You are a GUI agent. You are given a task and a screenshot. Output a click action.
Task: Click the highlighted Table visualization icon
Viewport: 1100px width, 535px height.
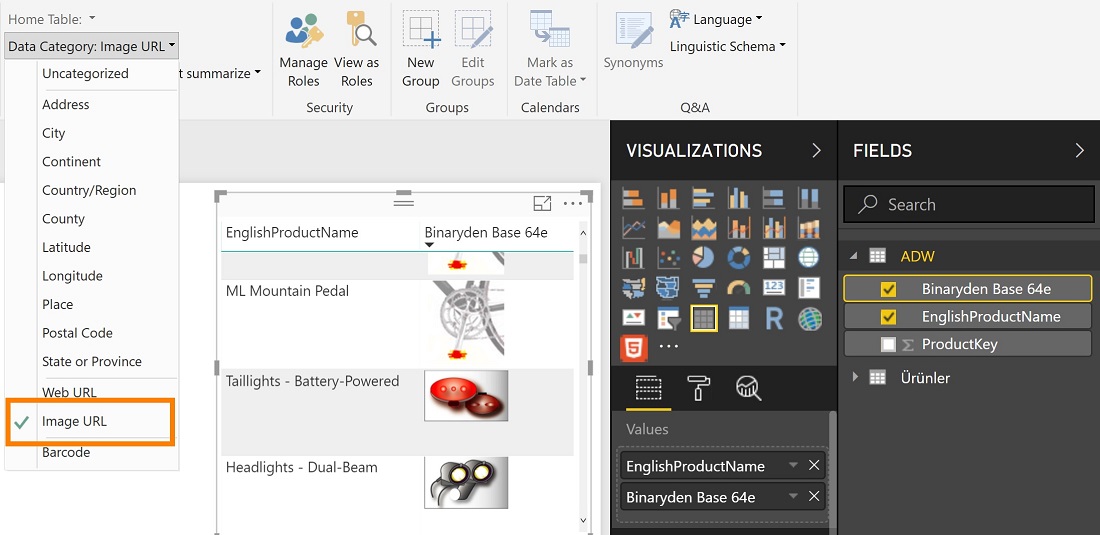tap(704, 318)
